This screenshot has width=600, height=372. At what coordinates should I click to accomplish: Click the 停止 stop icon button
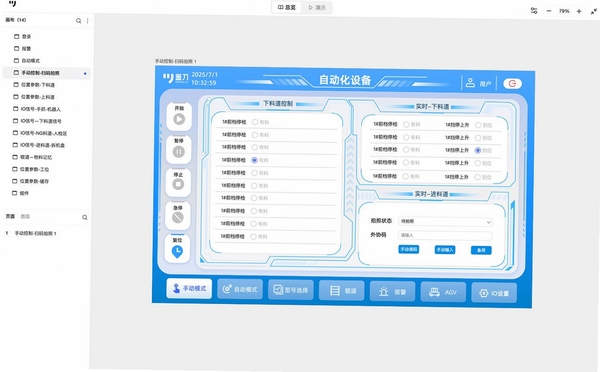tap(178, 184)
